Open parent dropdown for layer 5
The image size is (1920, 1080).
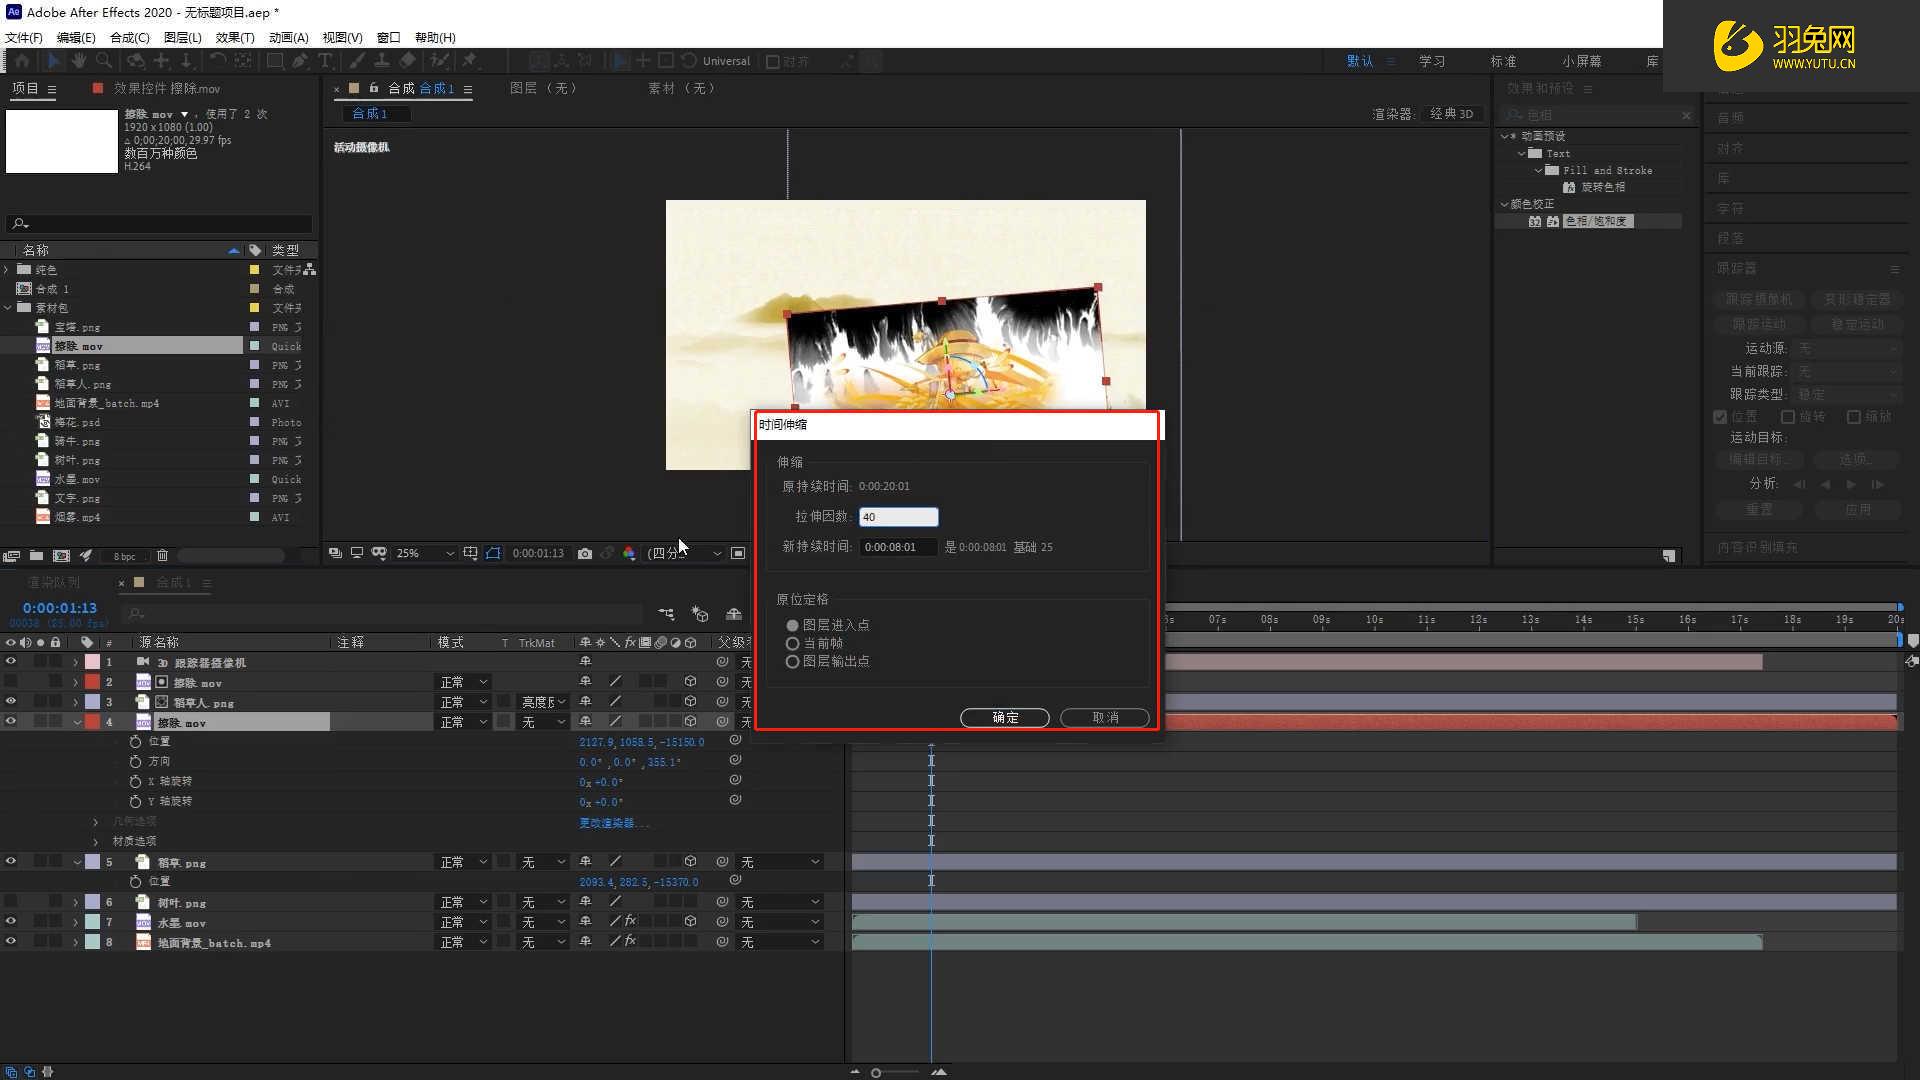pos(781,862)
